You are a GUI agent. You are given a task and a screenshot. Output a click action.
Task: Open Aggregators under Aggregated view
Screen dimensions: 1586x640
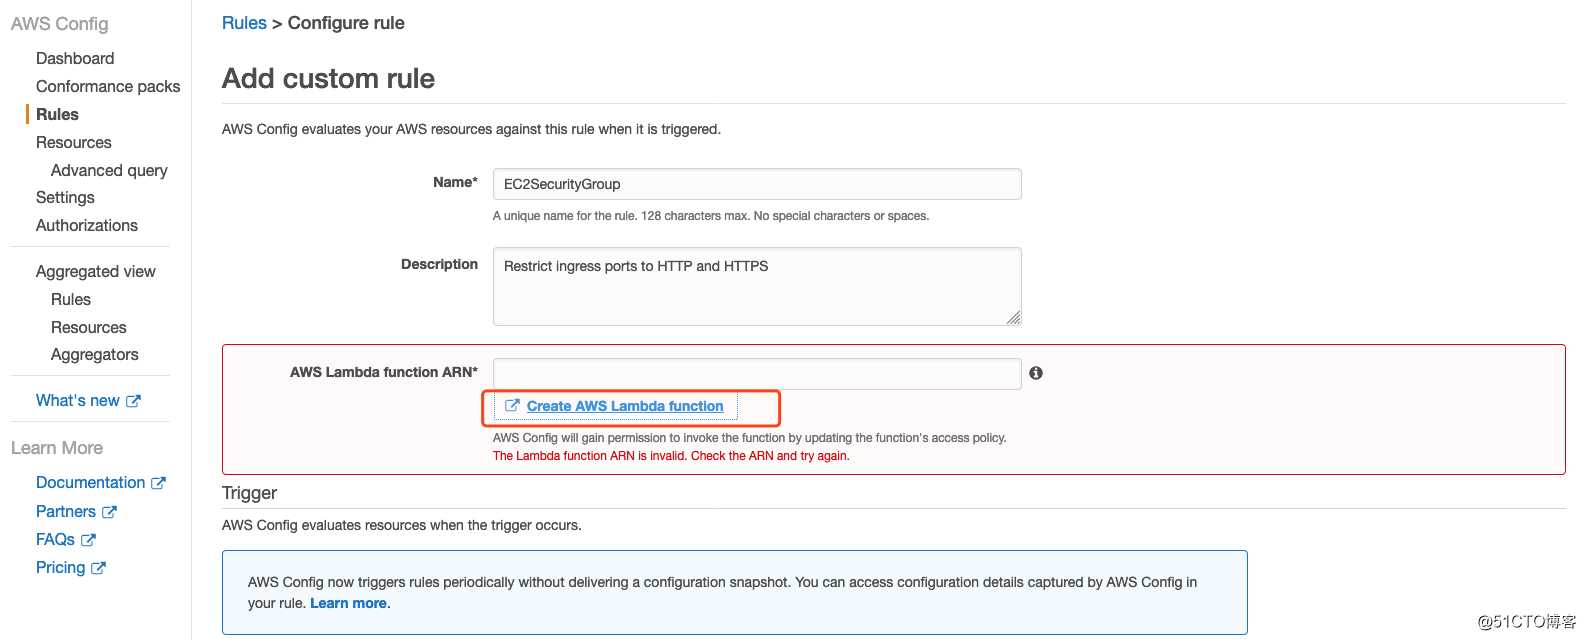coord(95,354)
